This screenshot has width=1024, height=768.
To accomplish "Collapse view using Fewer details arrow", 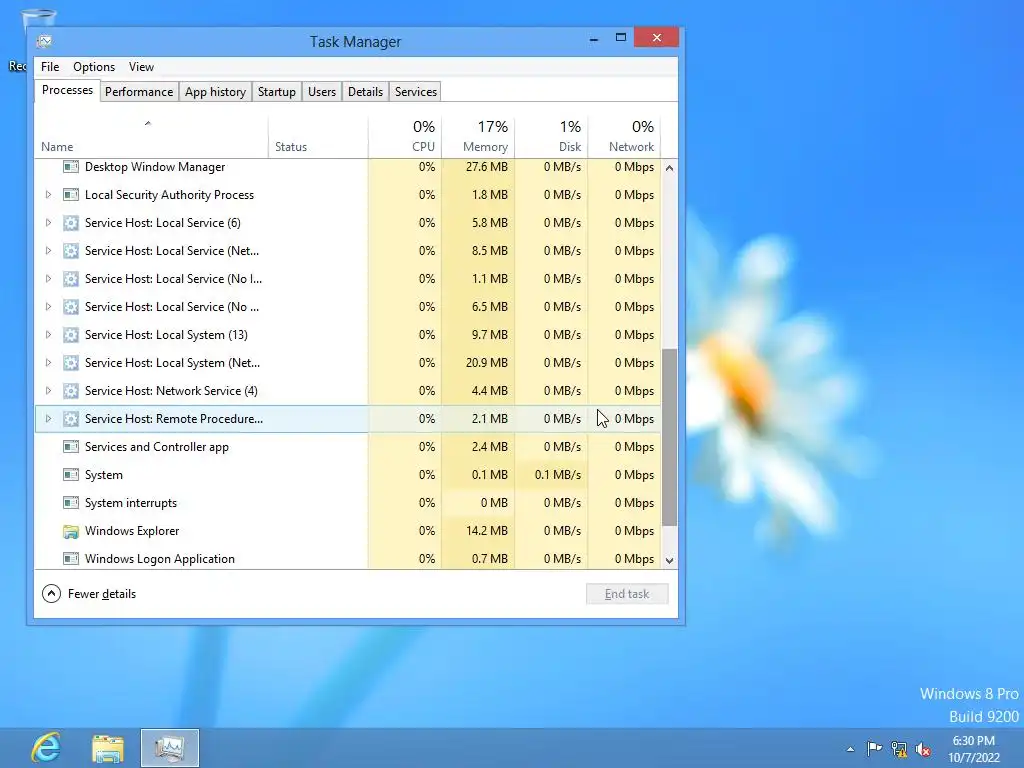I will (52, 594).
